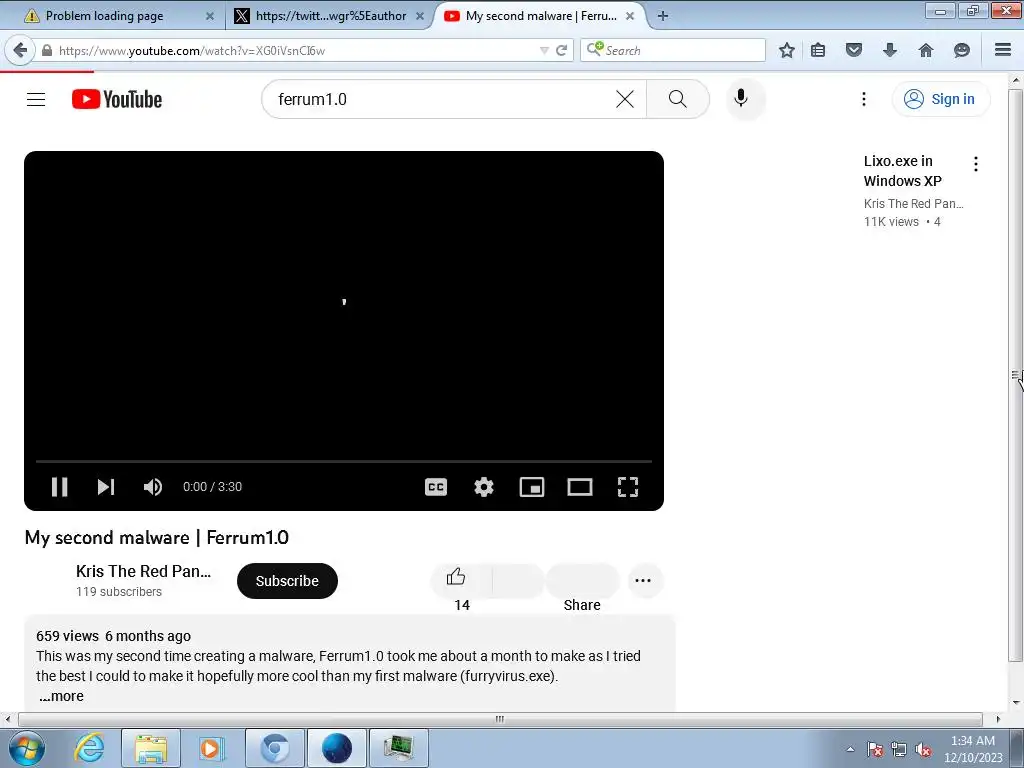
Task: Enable the miniplayer
Action: [532, 487]
